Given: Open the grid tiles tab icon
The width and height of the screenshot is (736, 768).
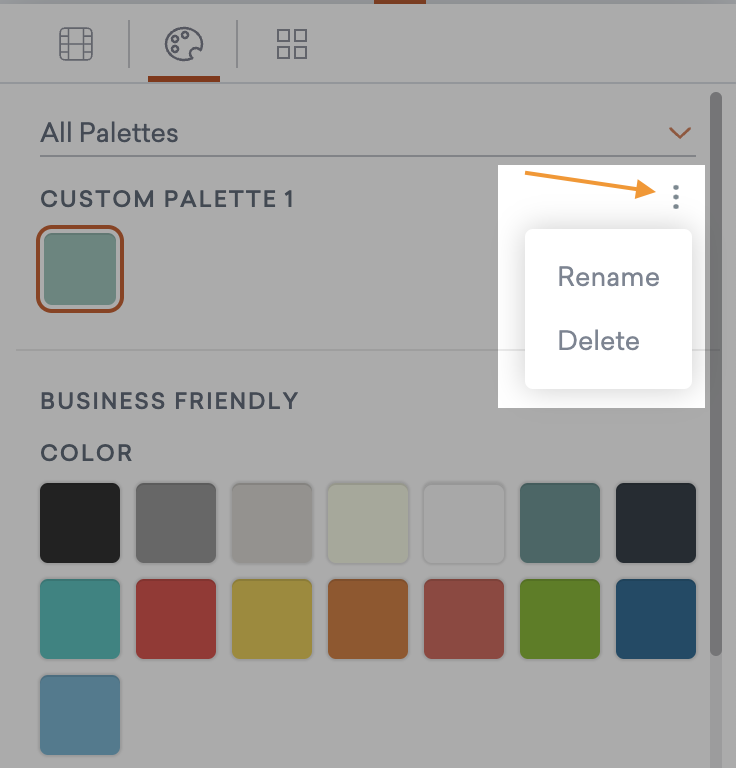Looking at the screenshot, I should coord(291,44).
